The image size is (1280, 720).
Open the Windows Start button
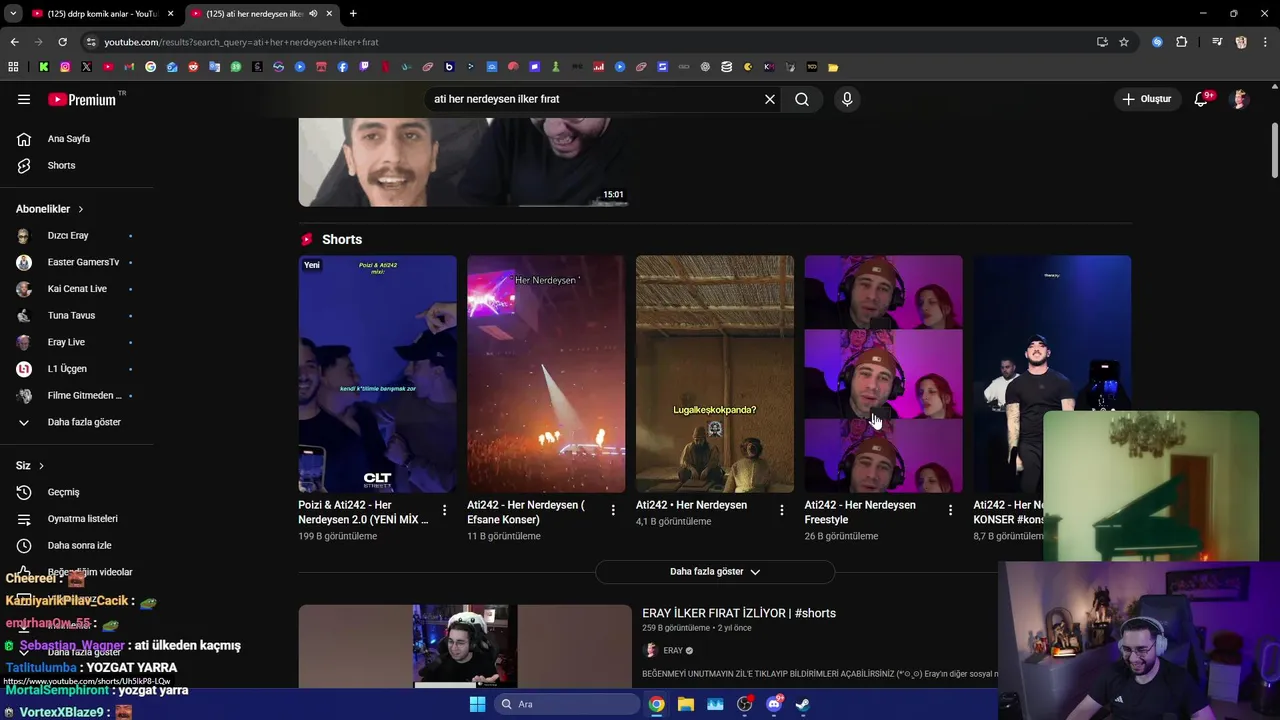click(477, 704)
